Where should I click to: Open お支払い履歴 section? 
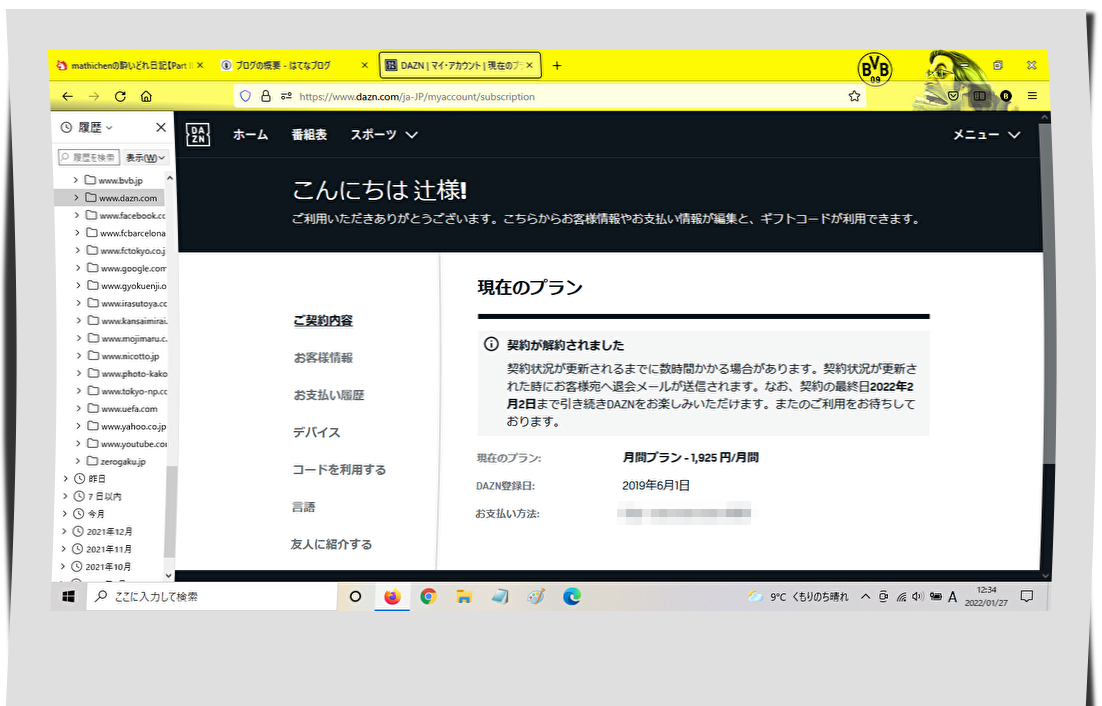(x=329, y=395)
